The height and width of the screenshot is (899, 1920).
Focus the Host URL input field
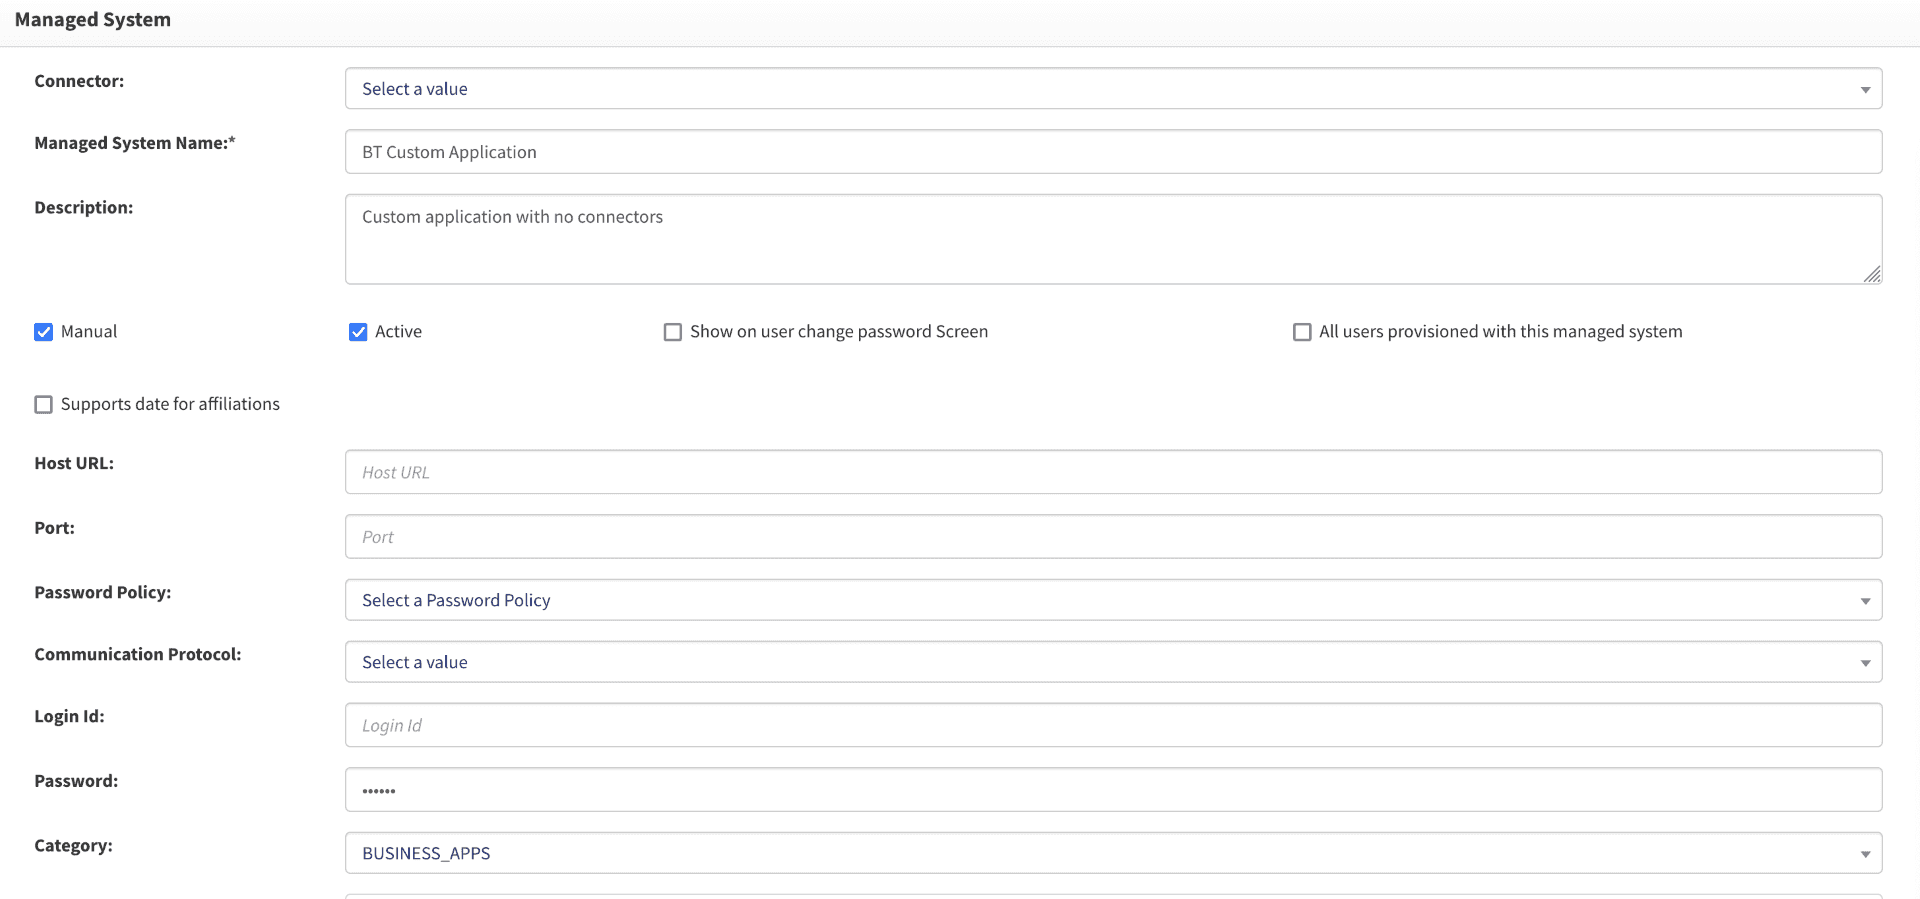1112,472
